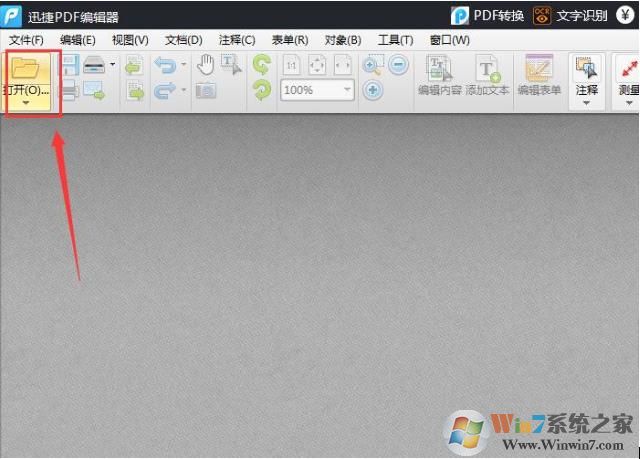
Task: Click the PDF转换 convert button
Action: click(487, 15)
